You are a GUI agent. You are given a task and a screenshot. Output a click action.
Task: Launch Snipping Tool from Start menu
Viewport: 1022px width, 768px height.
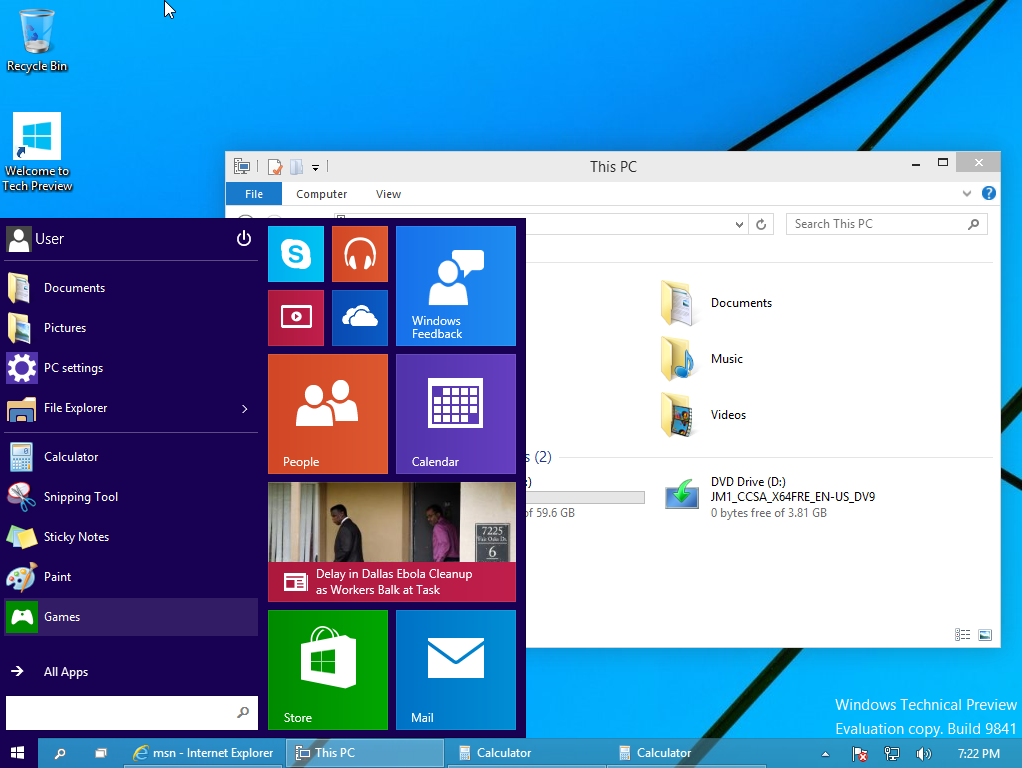[131, 497]
